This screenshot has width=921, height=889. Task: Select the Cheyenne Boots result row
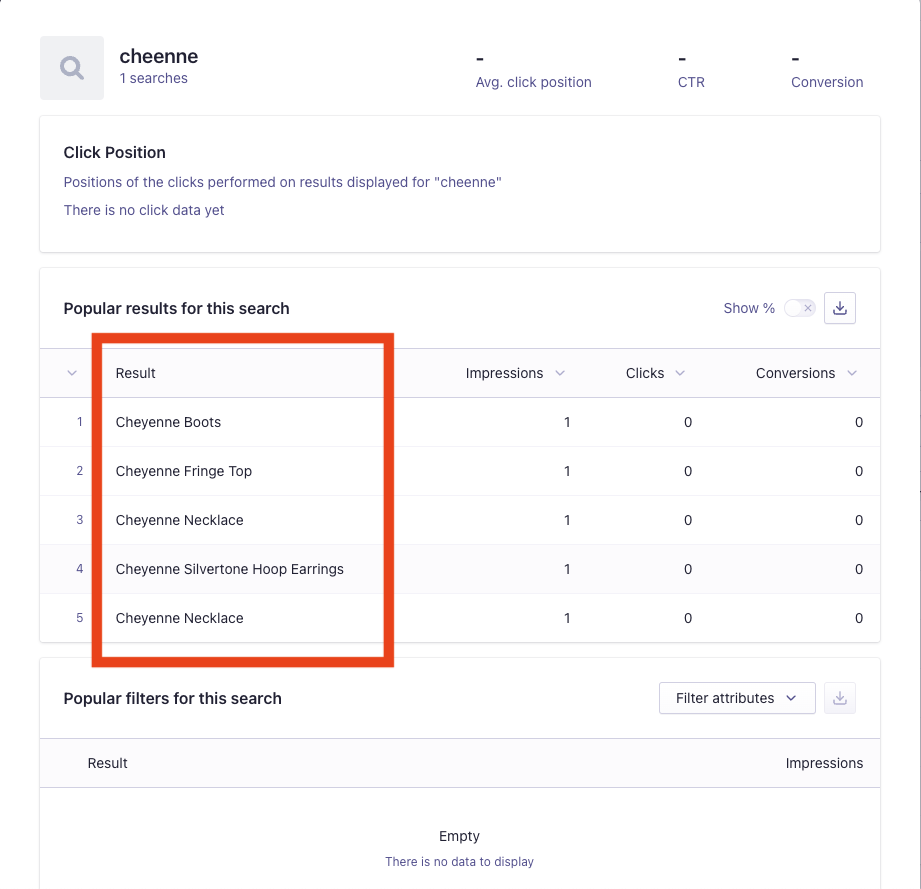[x=460, y=422]
